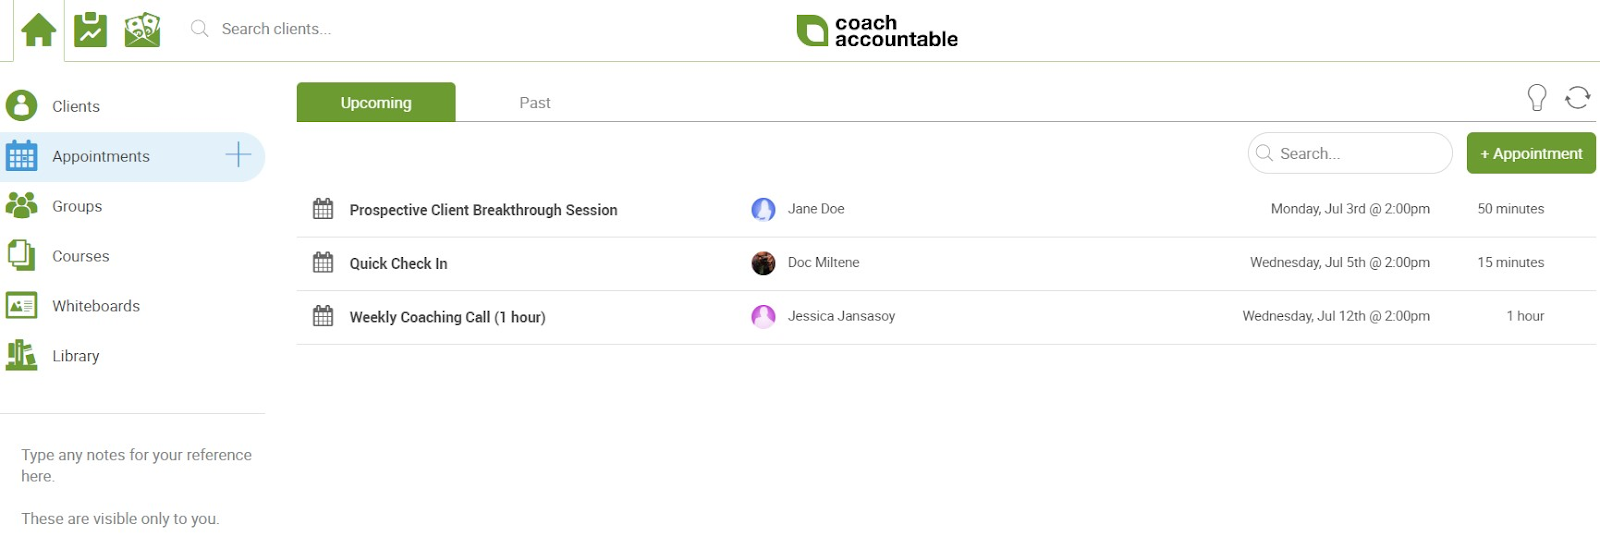Open Whiteboards from the sidebar
1600x549 pixels.
(95, 306)
